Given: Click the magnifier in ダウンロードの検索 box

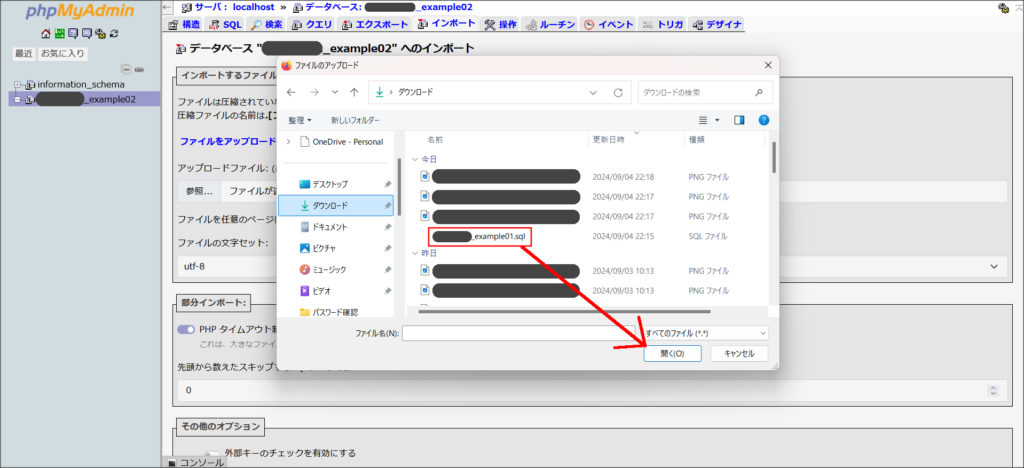Looking at the screenshot, I should (758, 93).
